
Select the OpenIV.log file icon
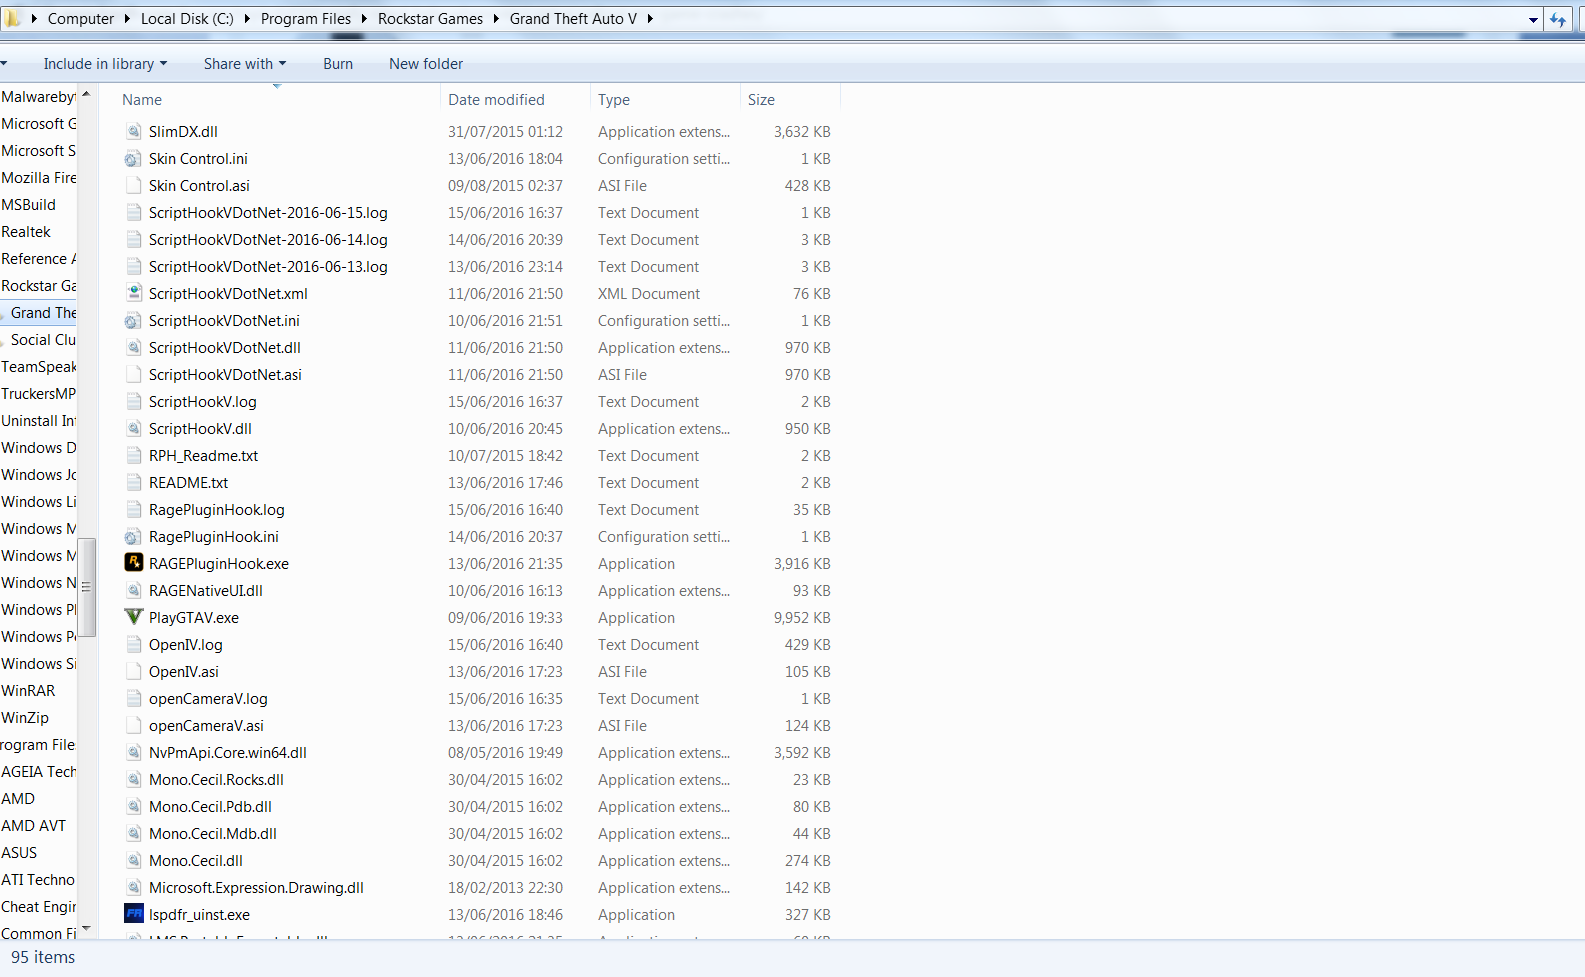(133, 644)
